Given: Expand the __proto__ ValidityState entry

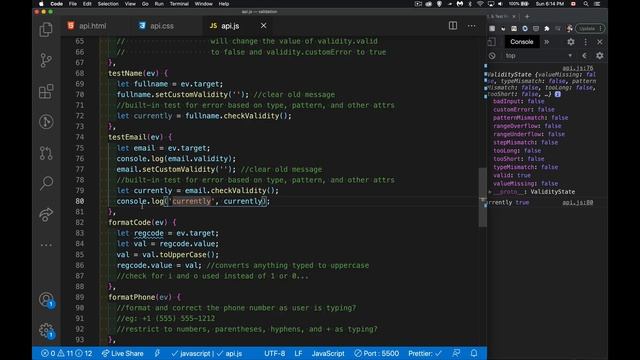Looking at the screenshot, I should coord(490,191).
